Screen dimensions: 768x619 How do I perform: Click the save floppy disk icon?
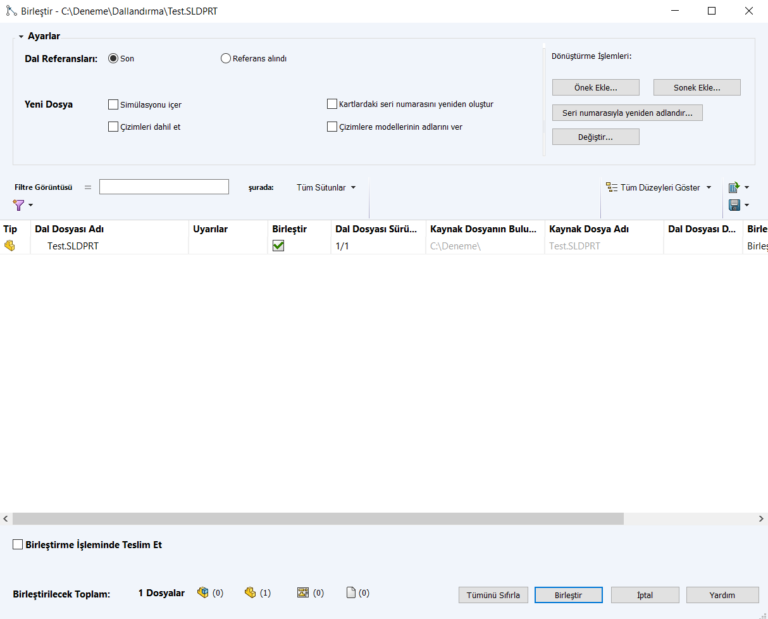coord(734,205)
